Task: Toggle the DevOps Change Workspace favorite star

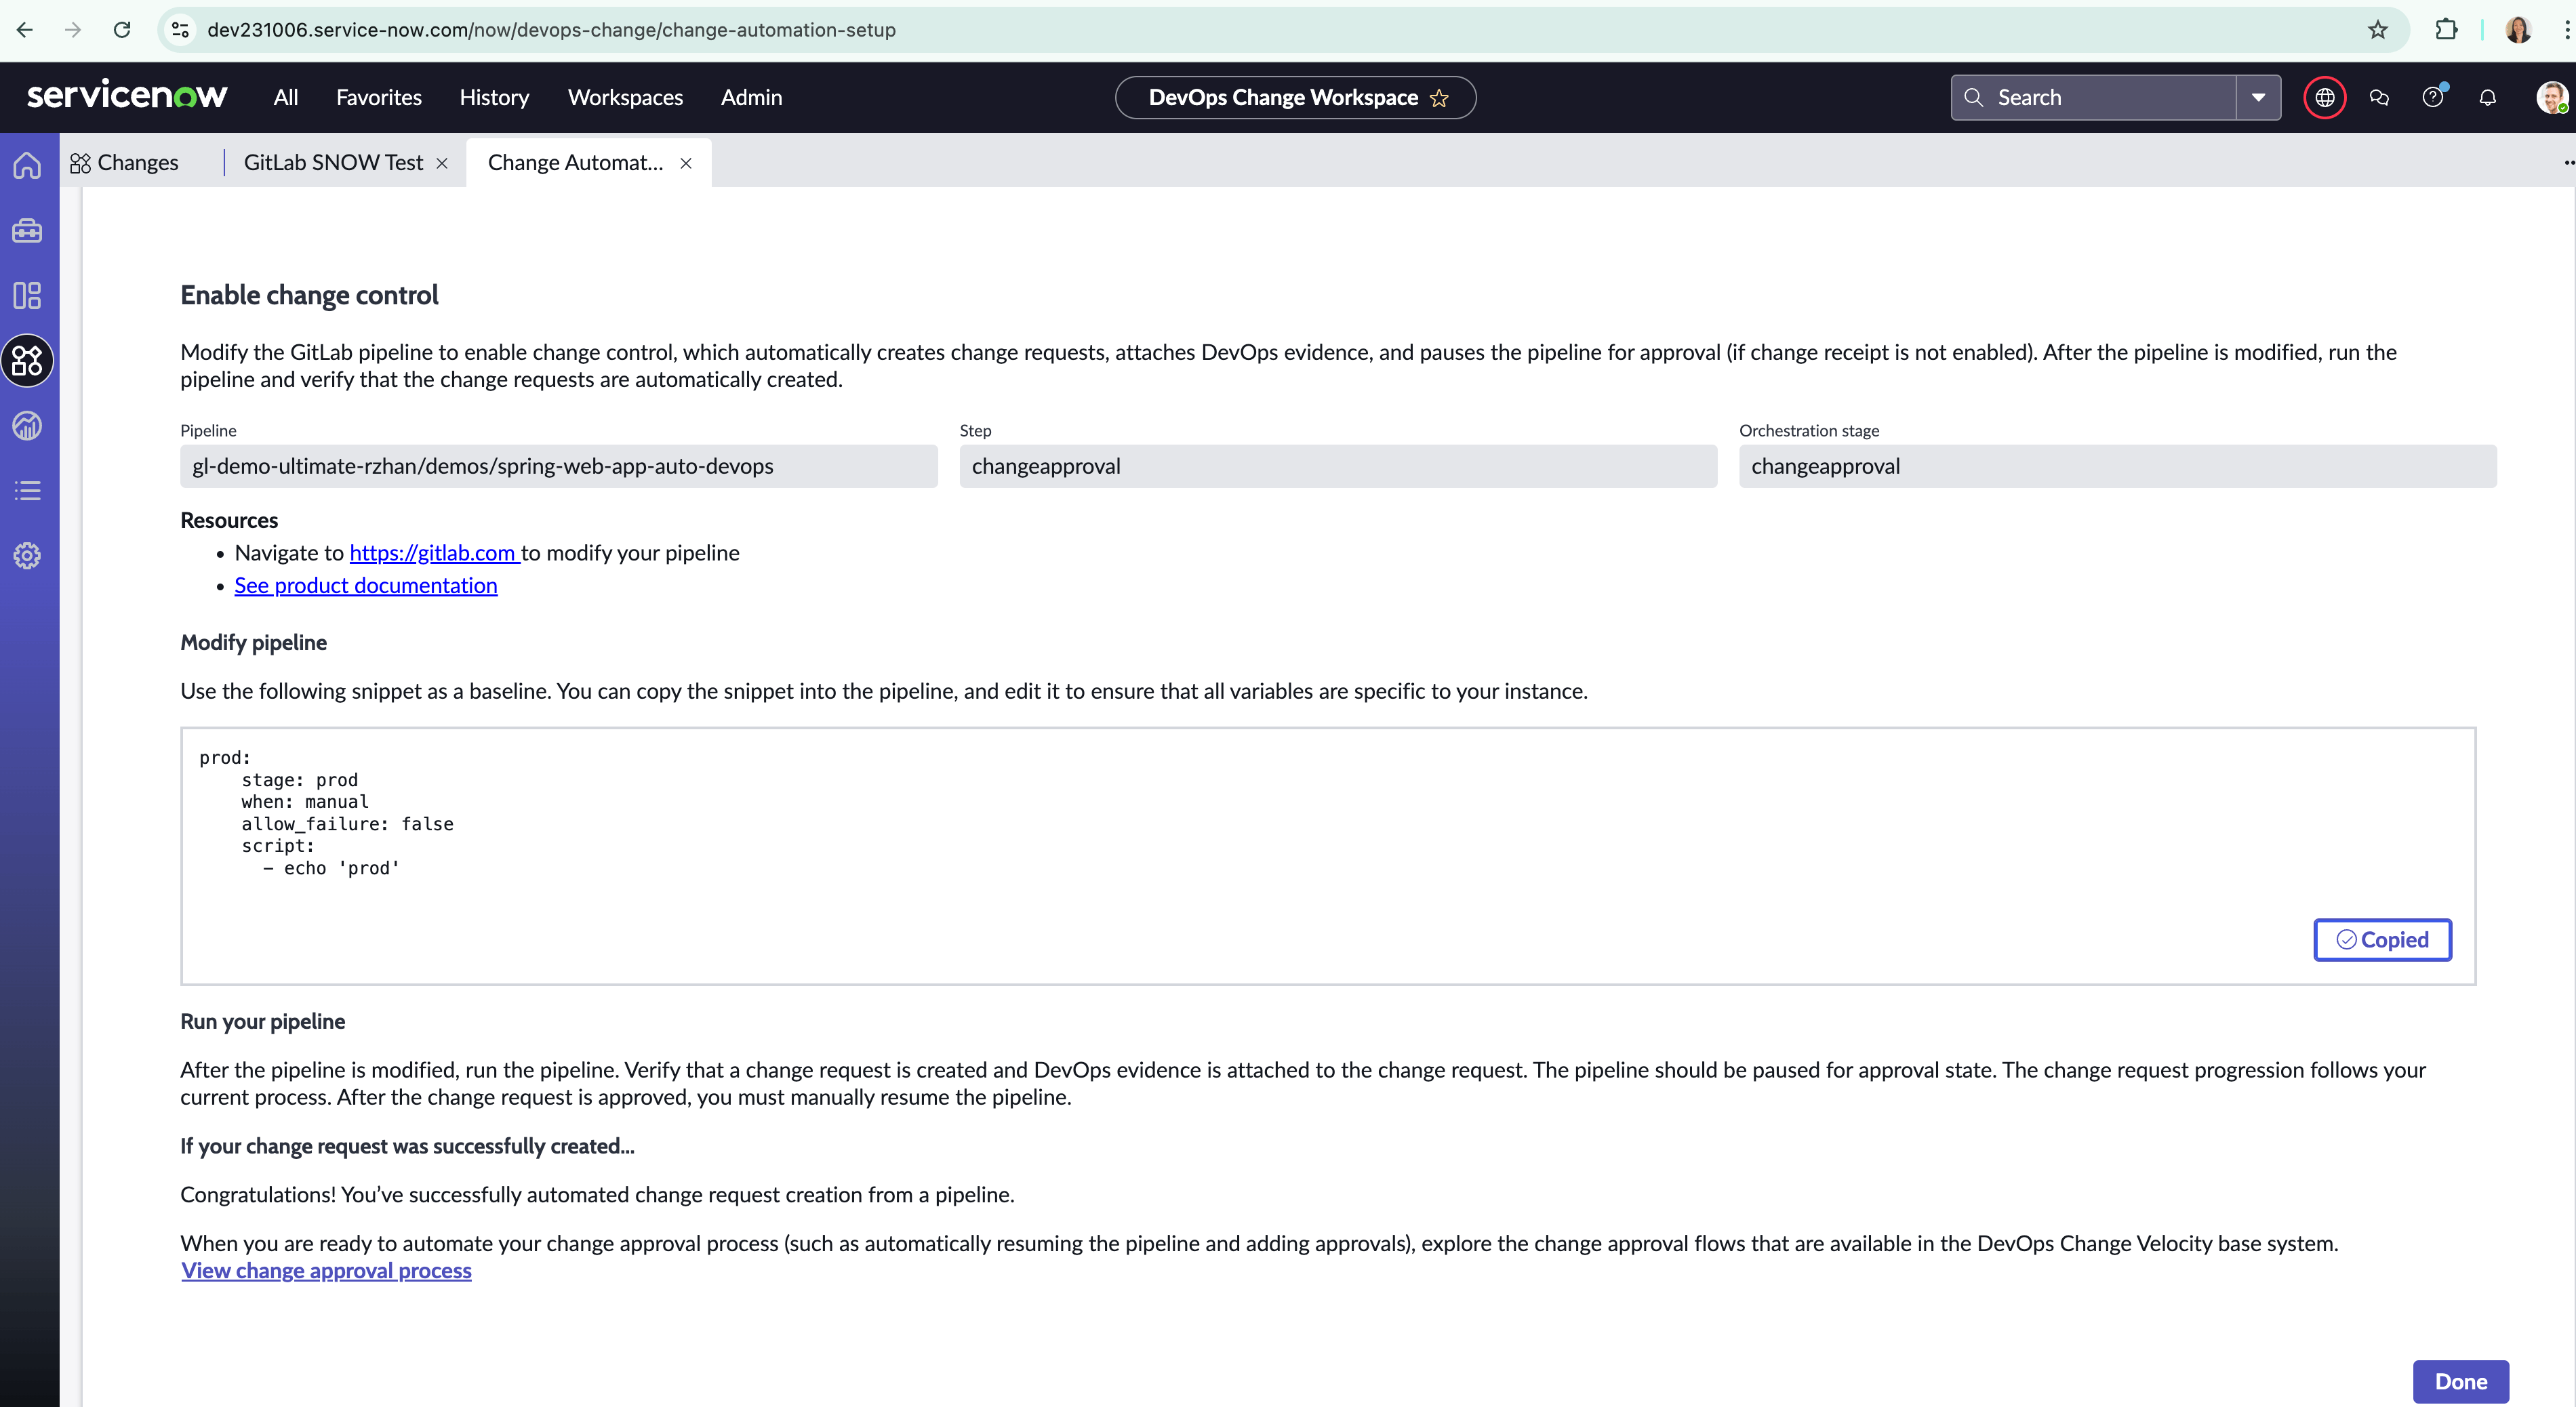Action: [x=1440, y=97]
